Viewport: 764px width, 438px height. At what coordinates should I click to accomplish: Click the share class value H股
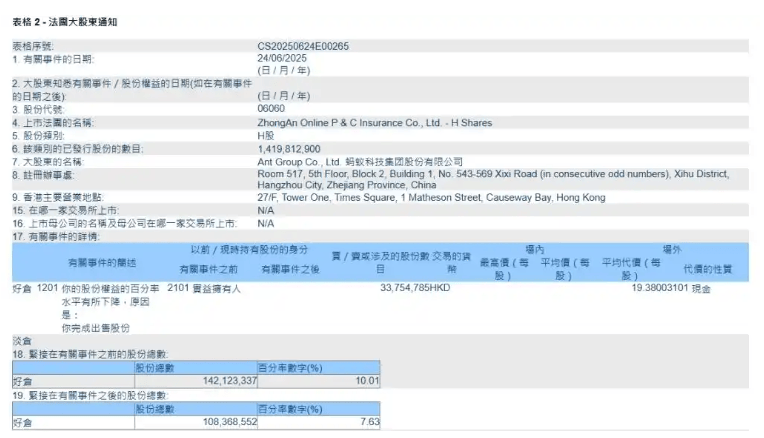coord(266,135)
